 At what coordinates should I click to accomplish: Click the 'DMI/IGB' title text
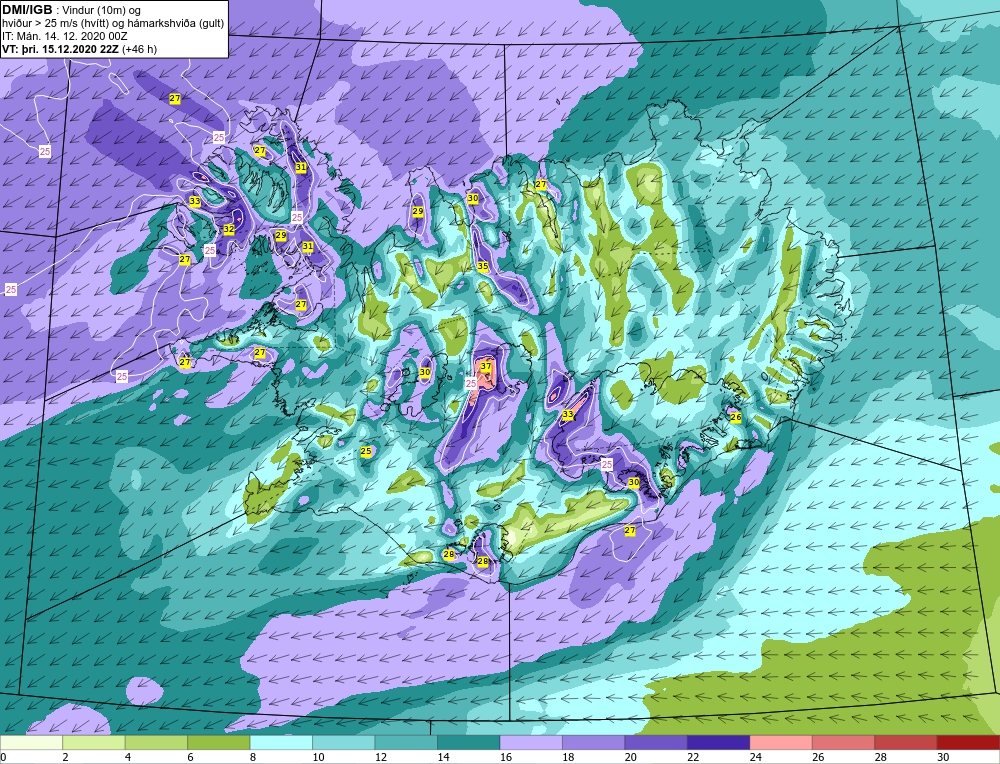point(27,10)
